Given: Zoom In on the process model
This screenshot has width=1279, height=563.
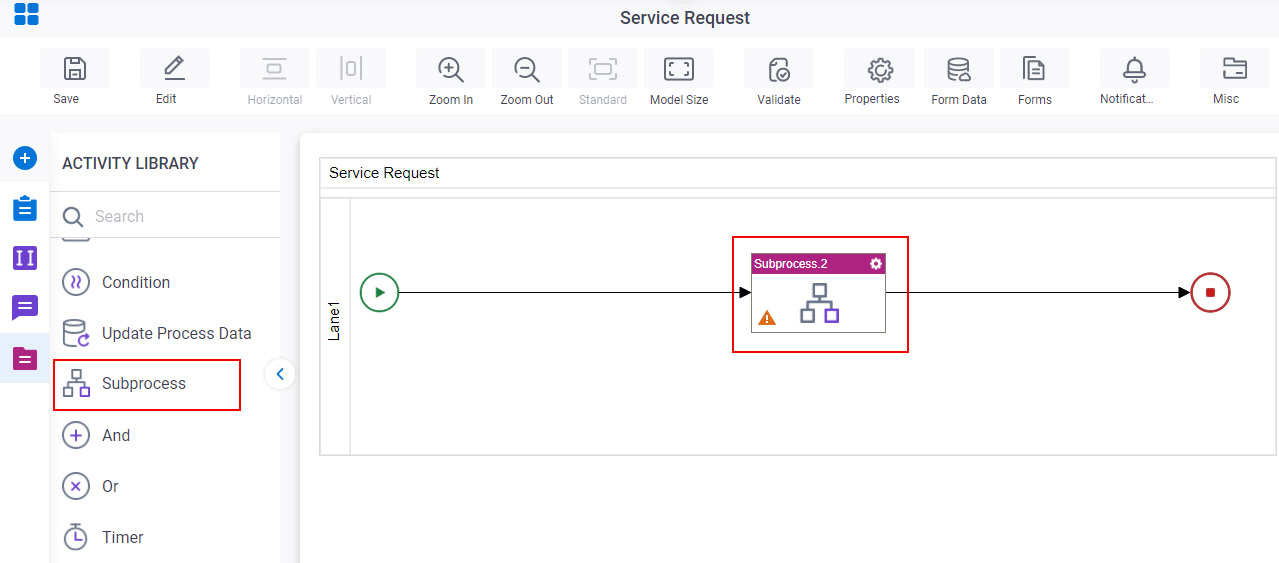Looking at the screenshot, I should (x=451, y=69).
